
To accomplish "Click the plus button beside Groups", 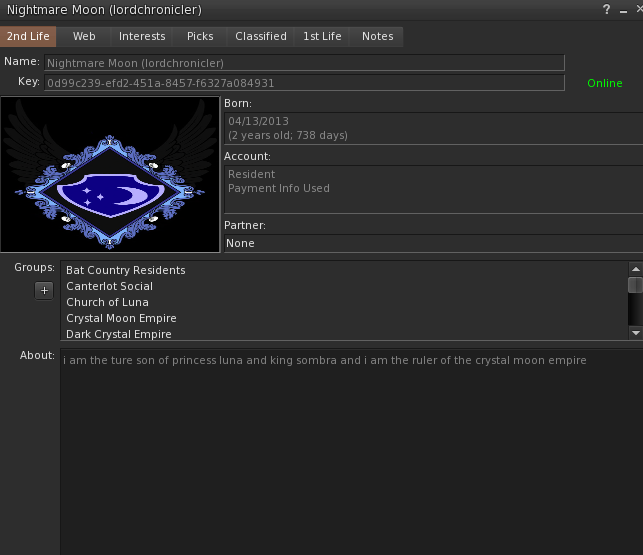I will [x=44, y=290].
